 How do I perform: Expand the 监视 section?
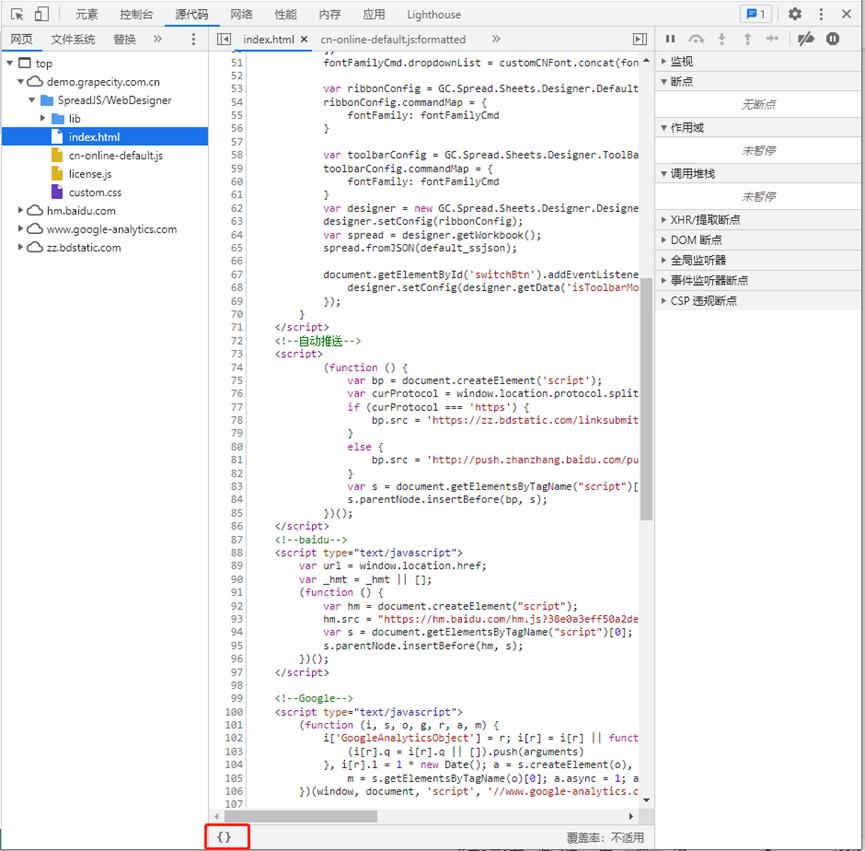[684, 60]
